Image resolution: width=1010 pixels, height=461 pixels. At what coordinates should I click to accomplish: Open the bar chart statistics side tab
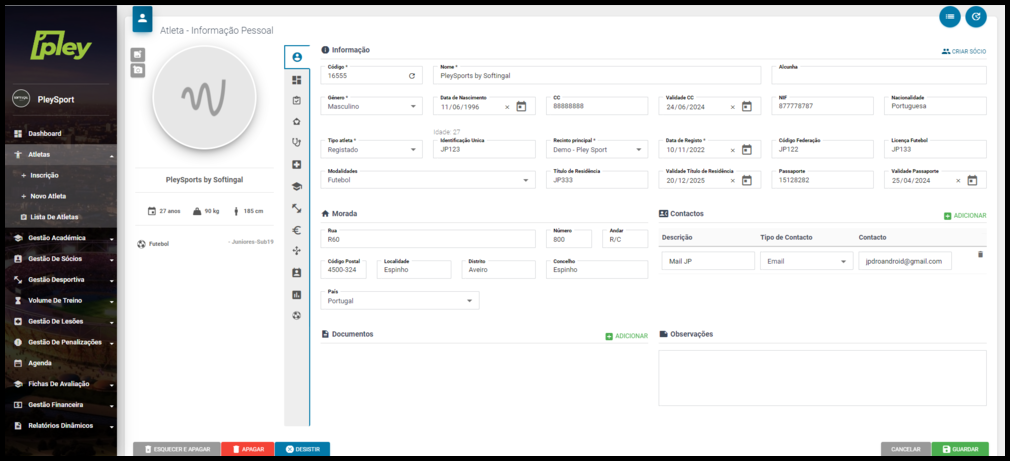click(297, 295)
